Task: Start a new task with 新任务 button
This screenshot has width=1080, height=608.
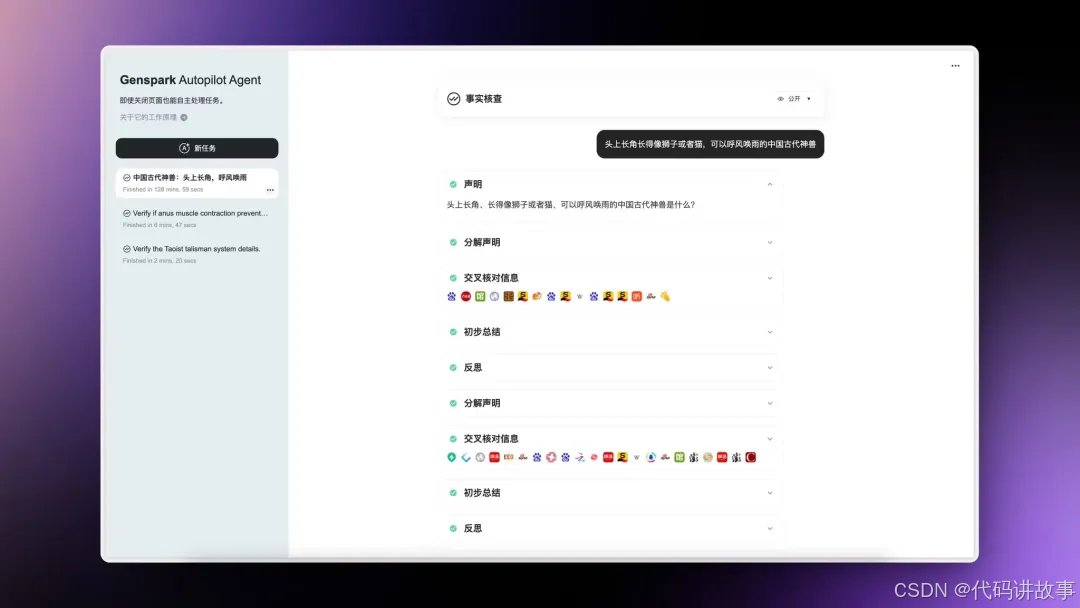Action: click(x=197, y=148)
